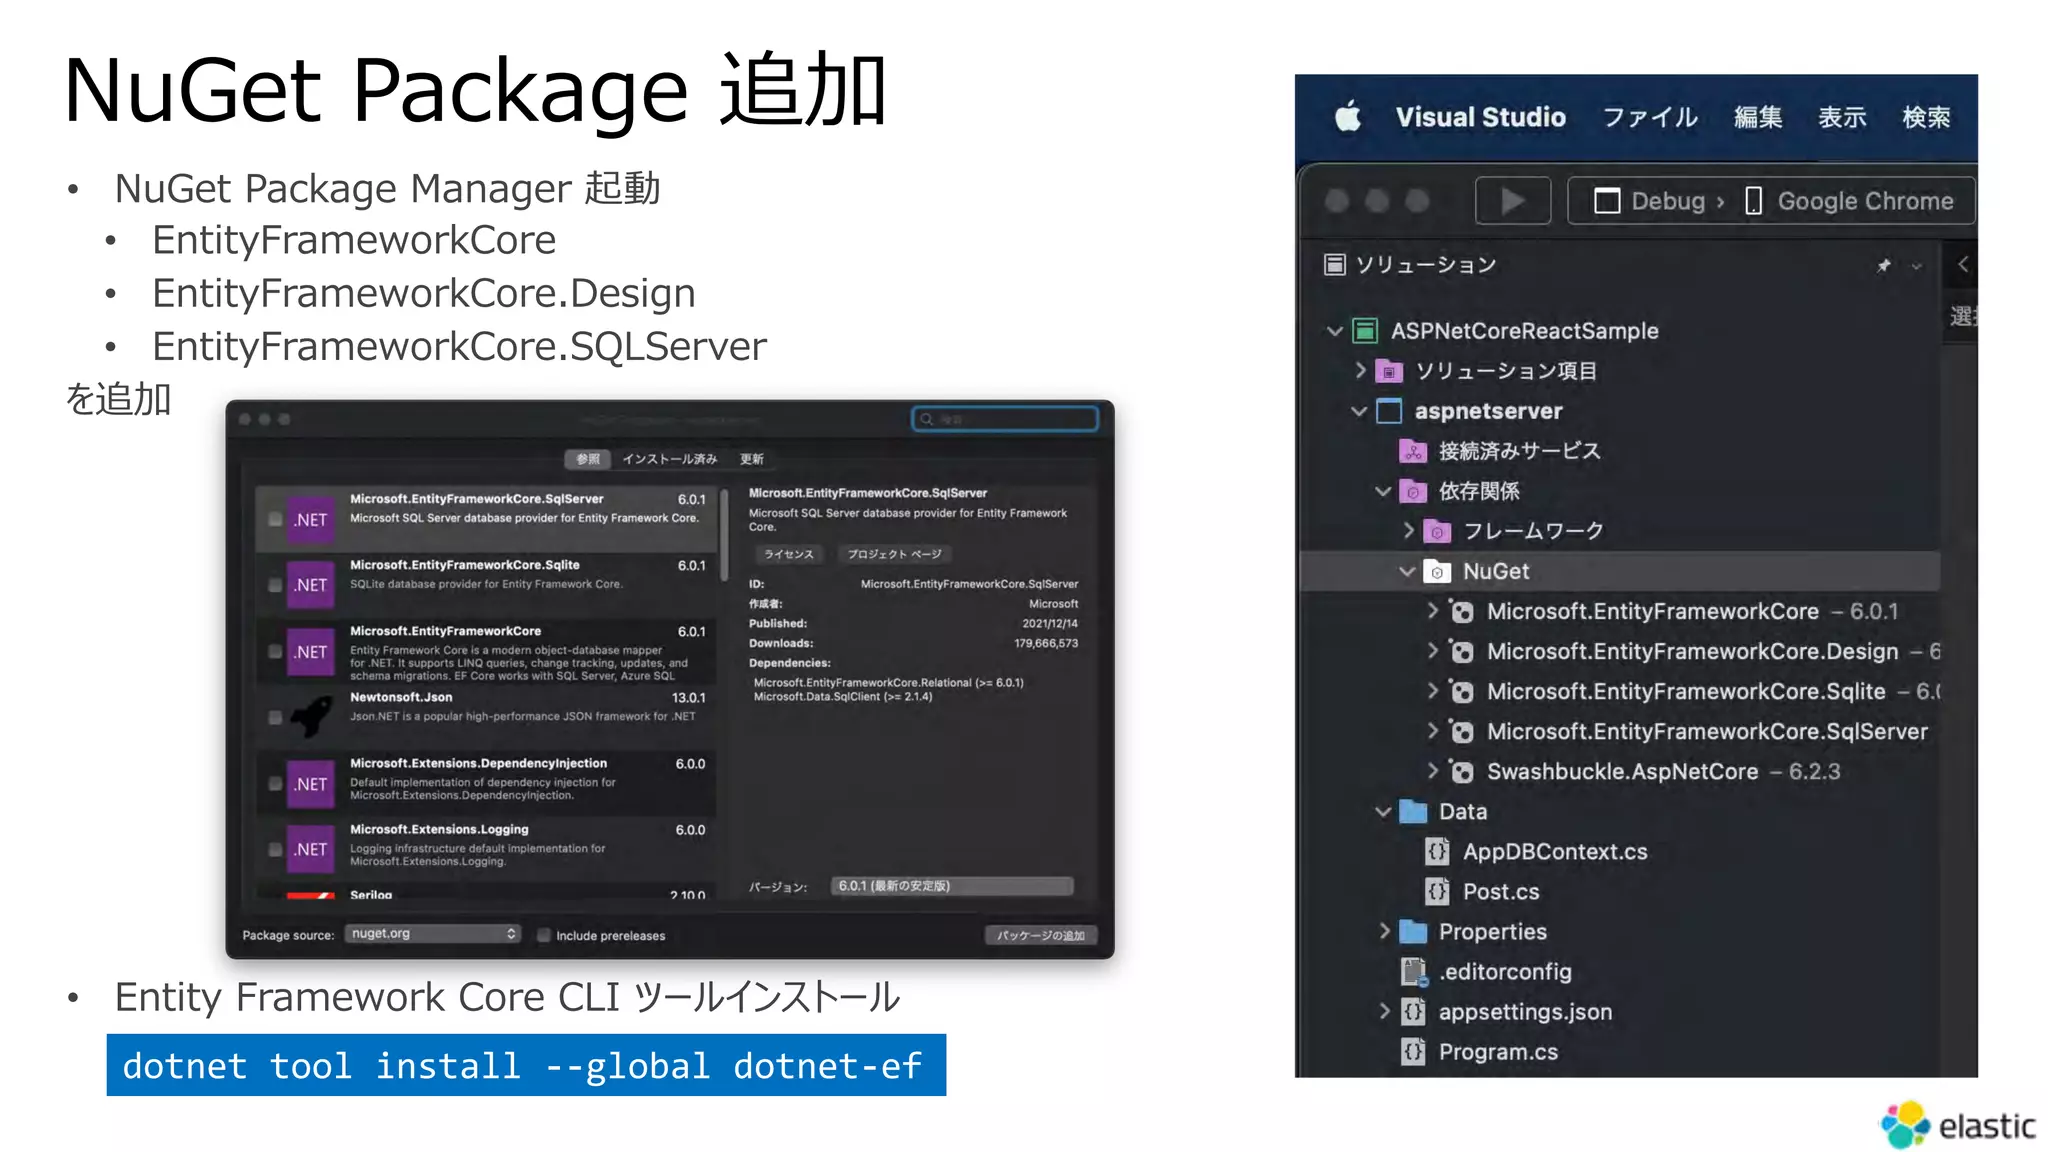Click the search field in NuGet dialog
Image resolution: width=2048 pixels, height=1152 pixels.
(x=1005, y=419)
